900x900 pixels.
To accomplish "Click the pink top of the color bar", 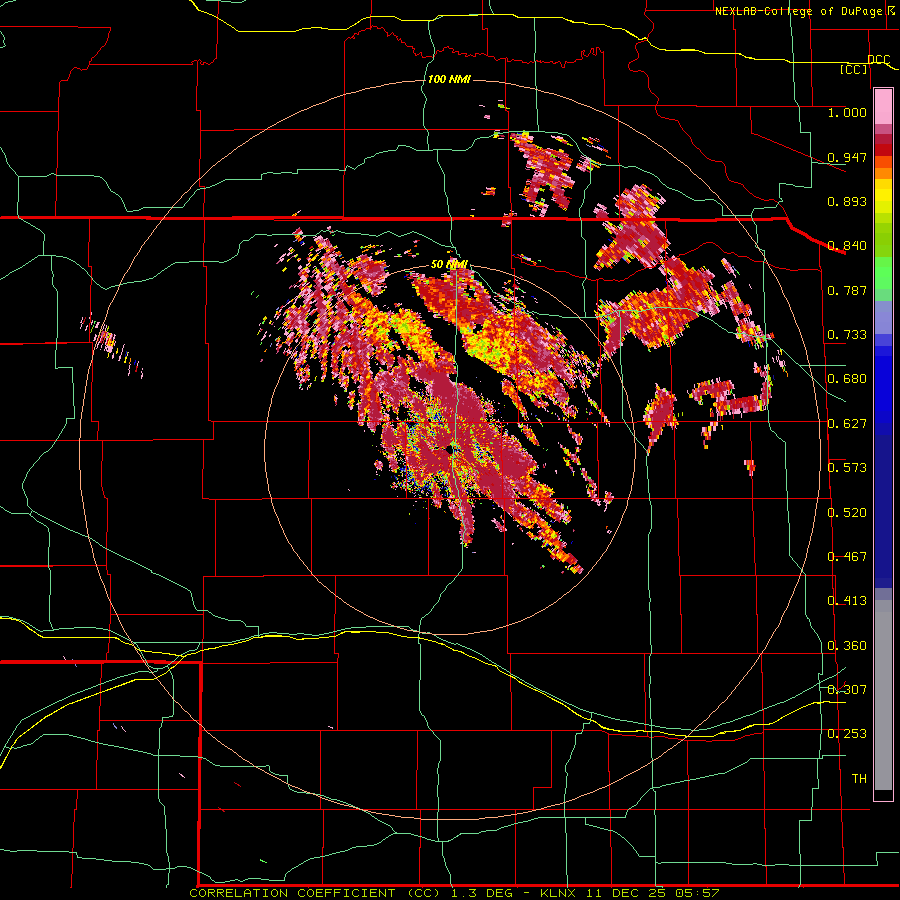I will click(883, 106).
